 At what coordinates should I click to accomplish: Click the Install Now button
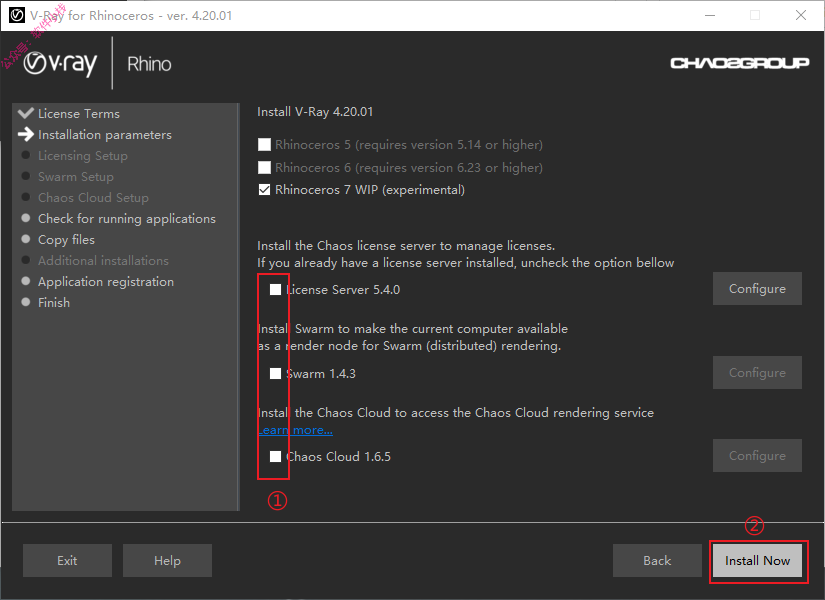[x=757, y=561]
